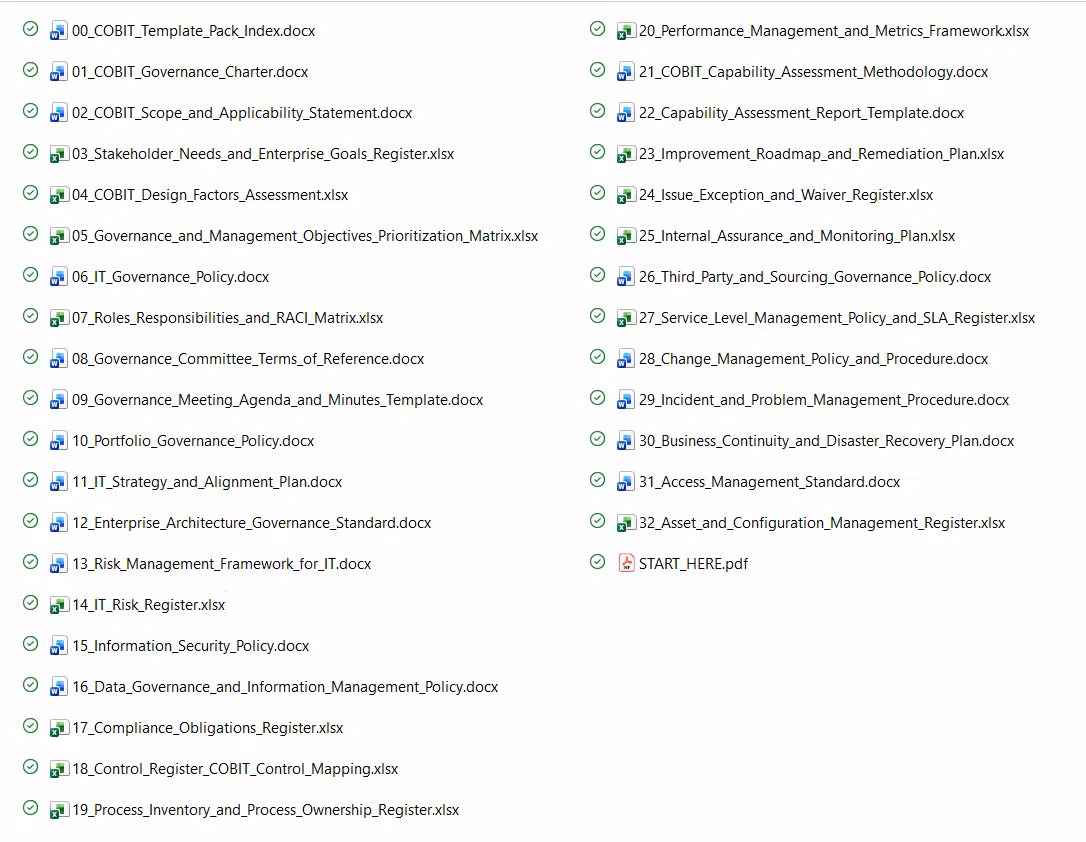The image size is (1086, 842).
Task: Click Excel icon of 07_Roles_Responsibilities_and_RACI_Matrix.xlsx
Action: [x=58, y=318]
